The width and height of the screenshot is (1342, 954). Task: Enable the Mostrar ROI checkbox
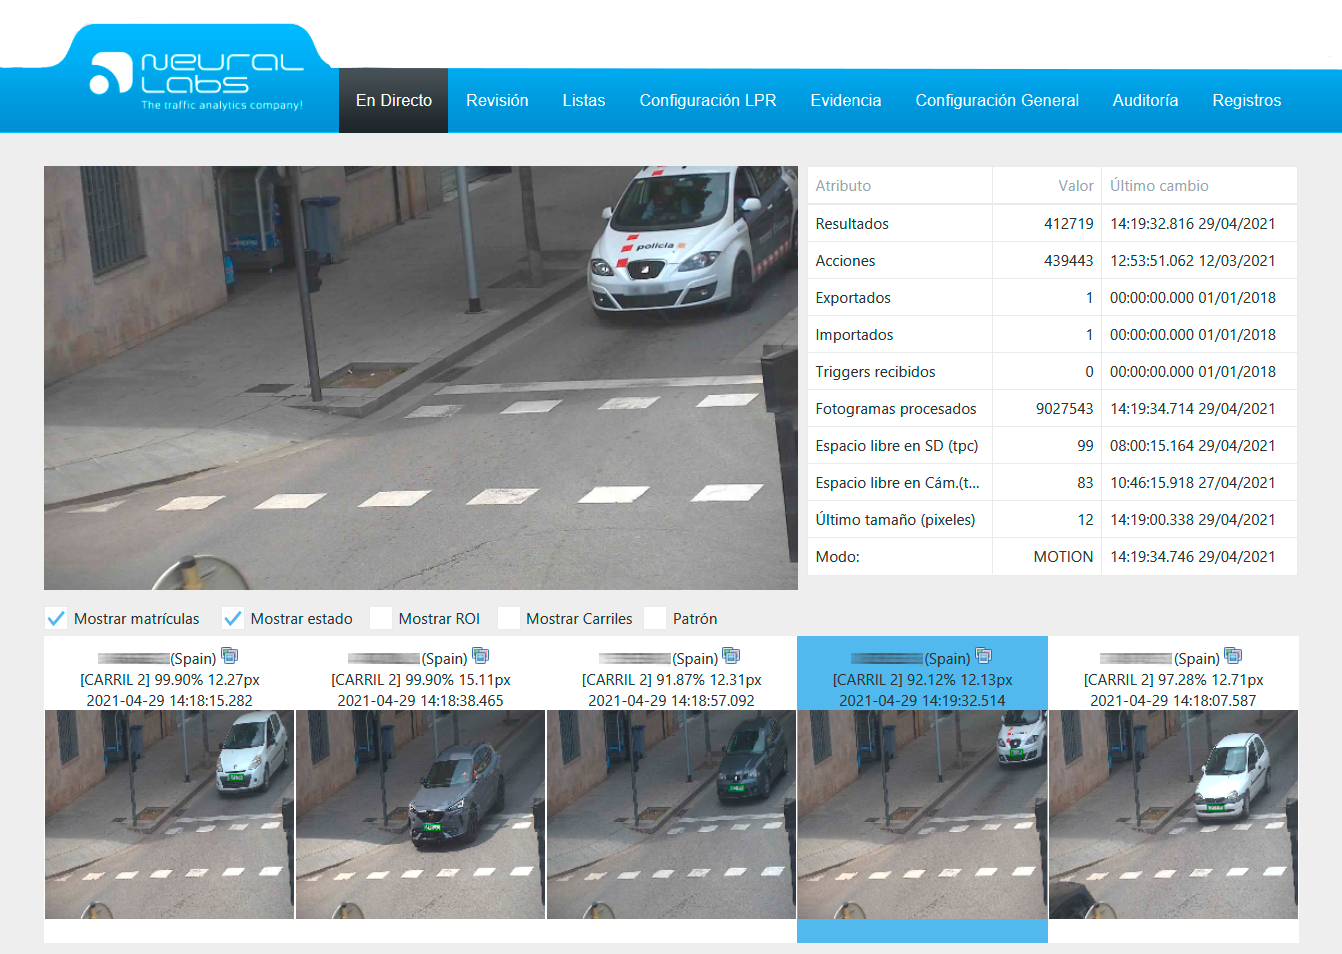click(x=381, y=618)
